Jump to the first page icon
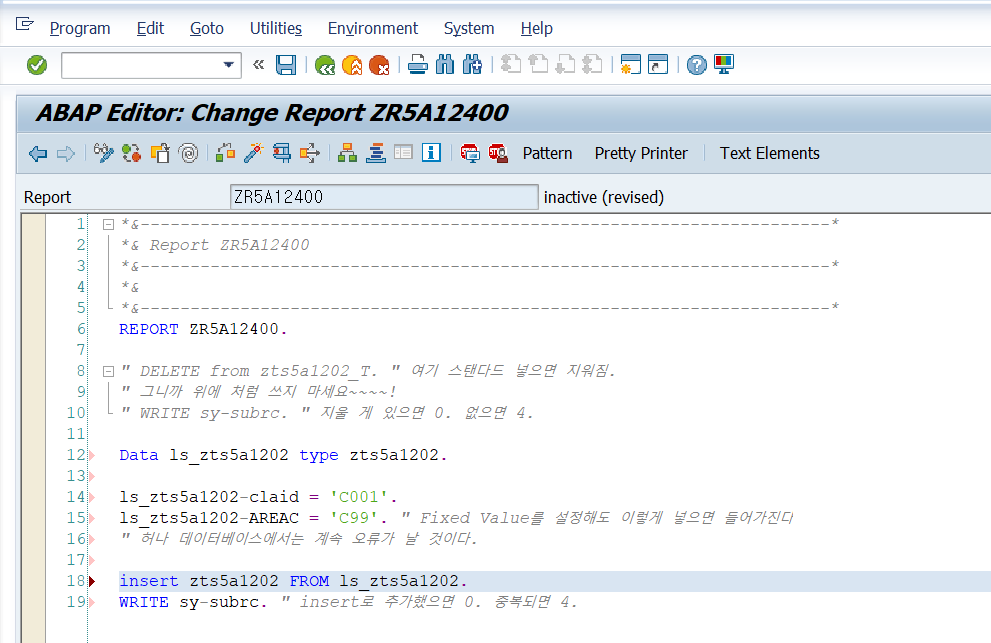This screenshot has width=991, height=643. [x=511, y=64]
